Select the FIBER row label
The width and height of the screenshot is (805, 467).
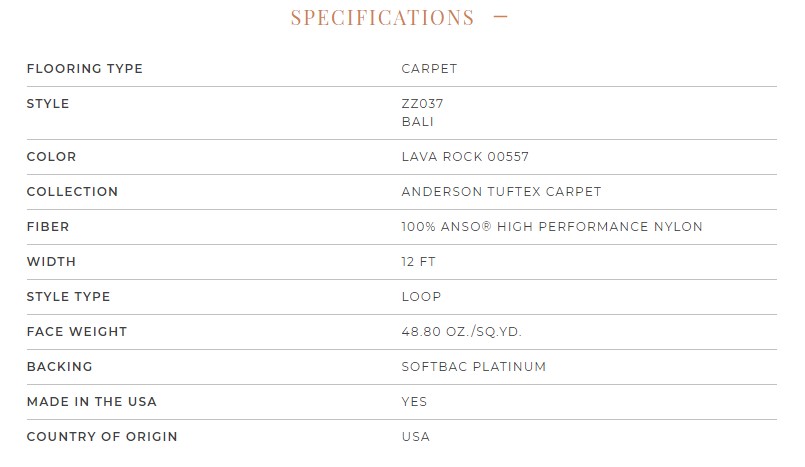[48, 226]
